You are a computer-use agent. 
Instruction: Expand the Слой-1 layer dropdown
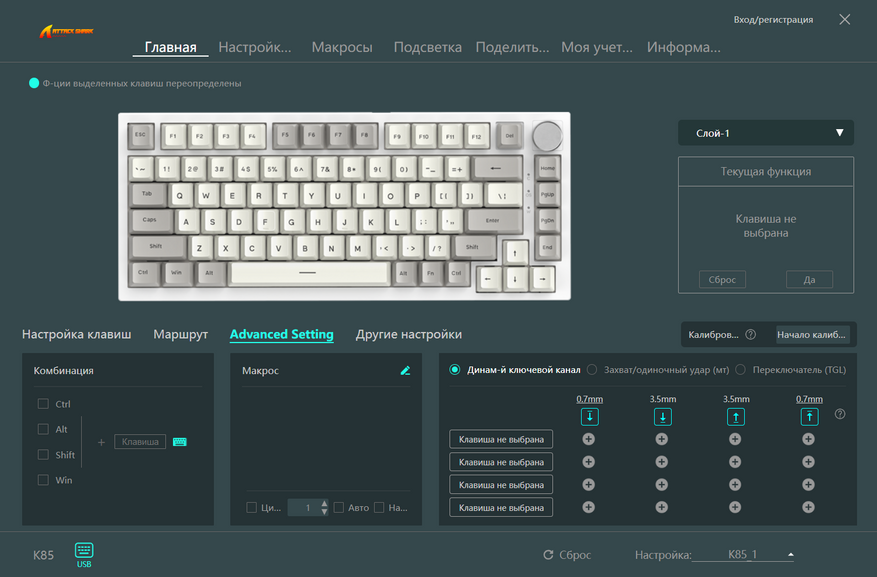tap(766, 133)
